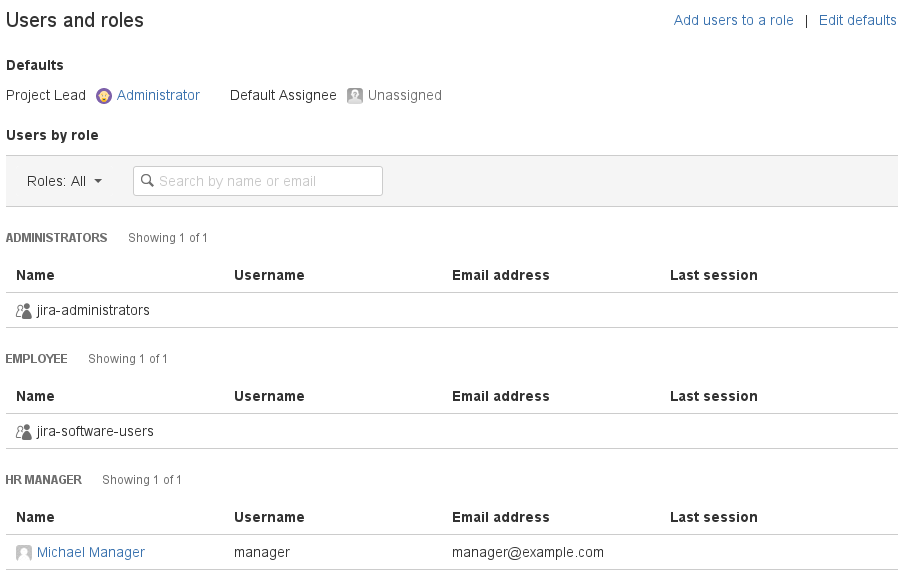904x579 pixels.
Task: Click the Unassigned default assignee avatar icon
Action: click(355, 96)
